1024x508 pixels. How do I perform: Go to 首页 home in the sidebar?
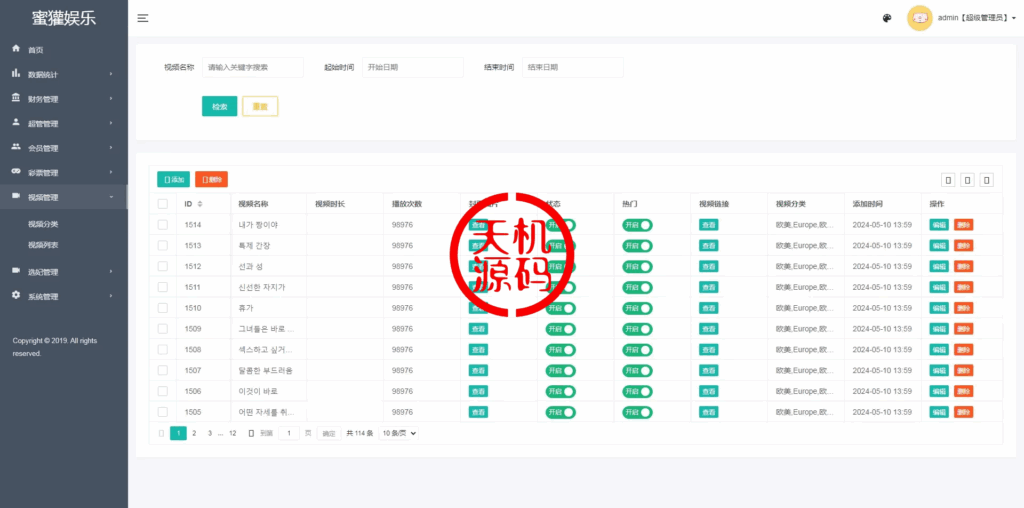(x=36, y=49)
